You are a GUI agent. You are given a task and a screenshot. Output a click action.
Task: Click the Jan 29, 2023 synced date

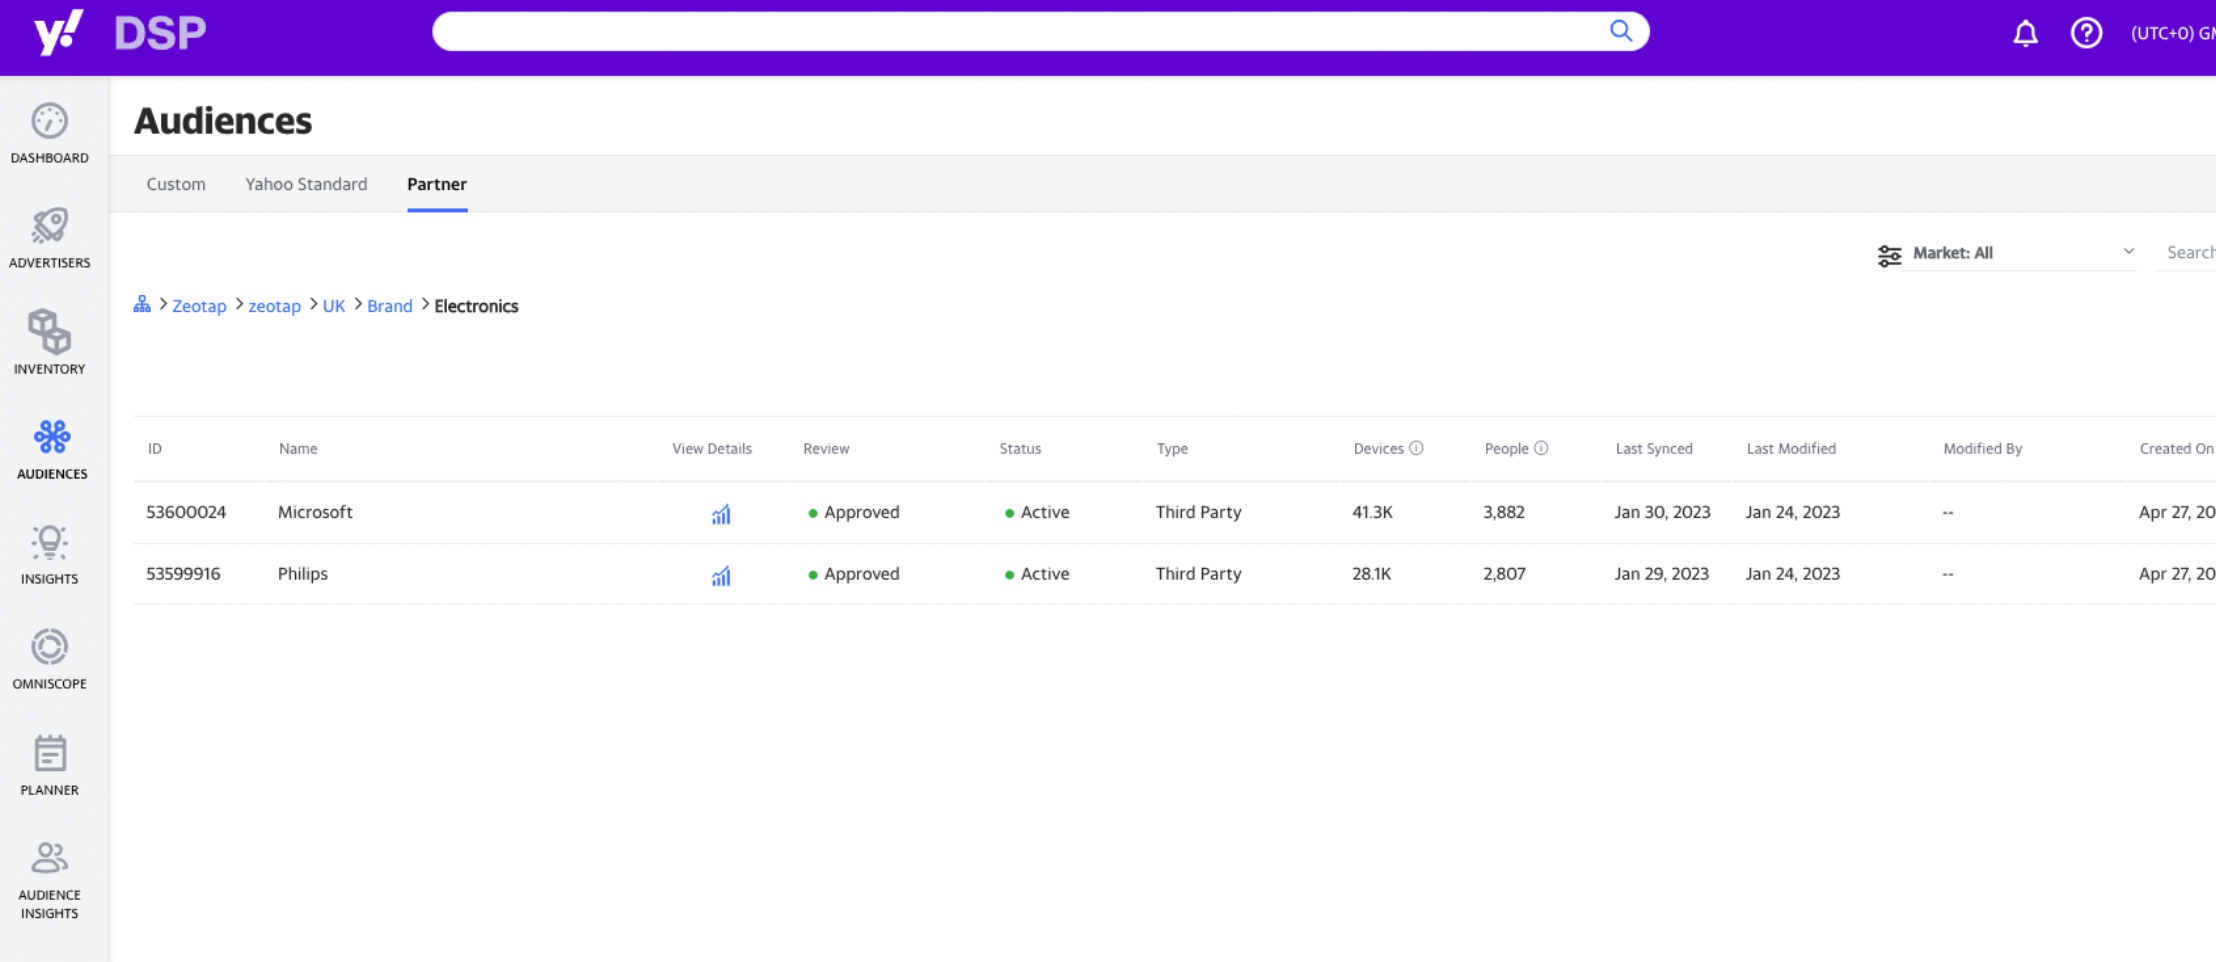1661,574
